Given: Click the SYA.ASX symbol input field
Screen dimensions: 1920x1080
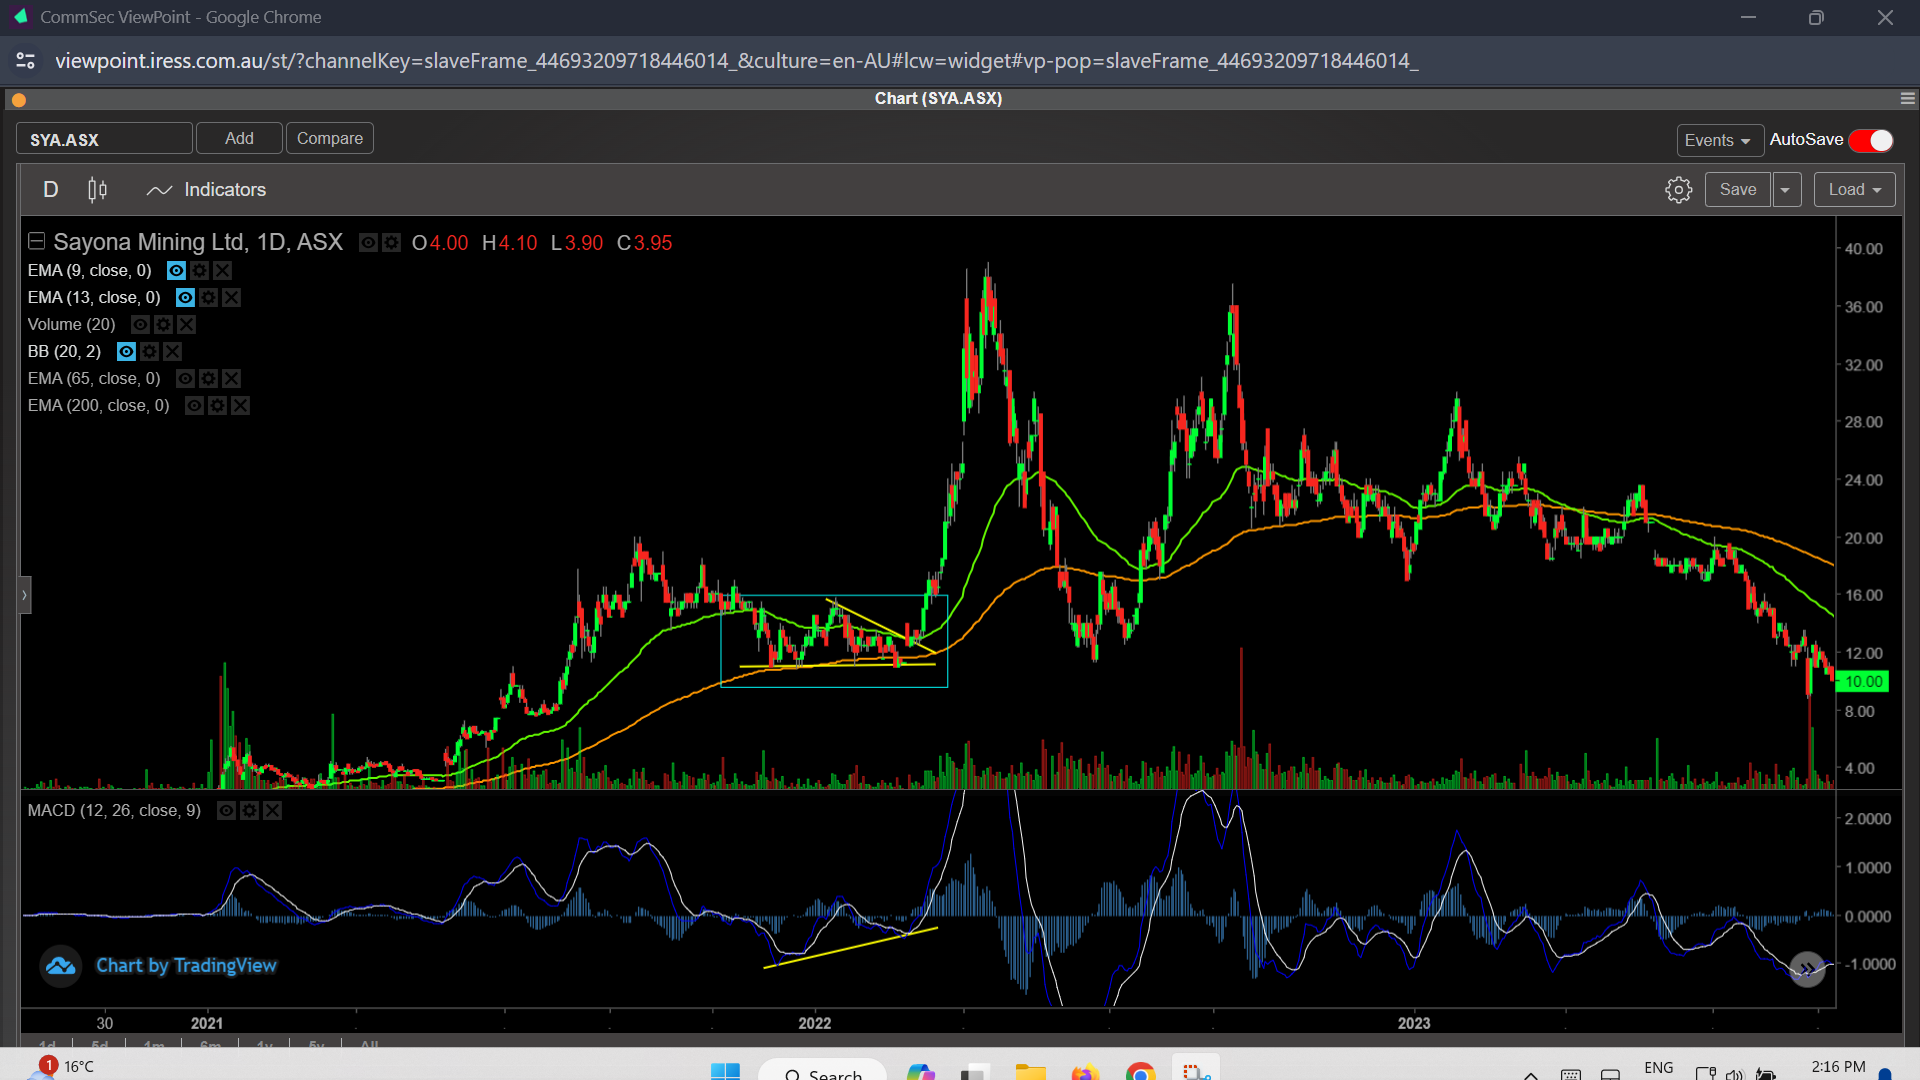Looking at the screenshot, I should click(104, 139).
